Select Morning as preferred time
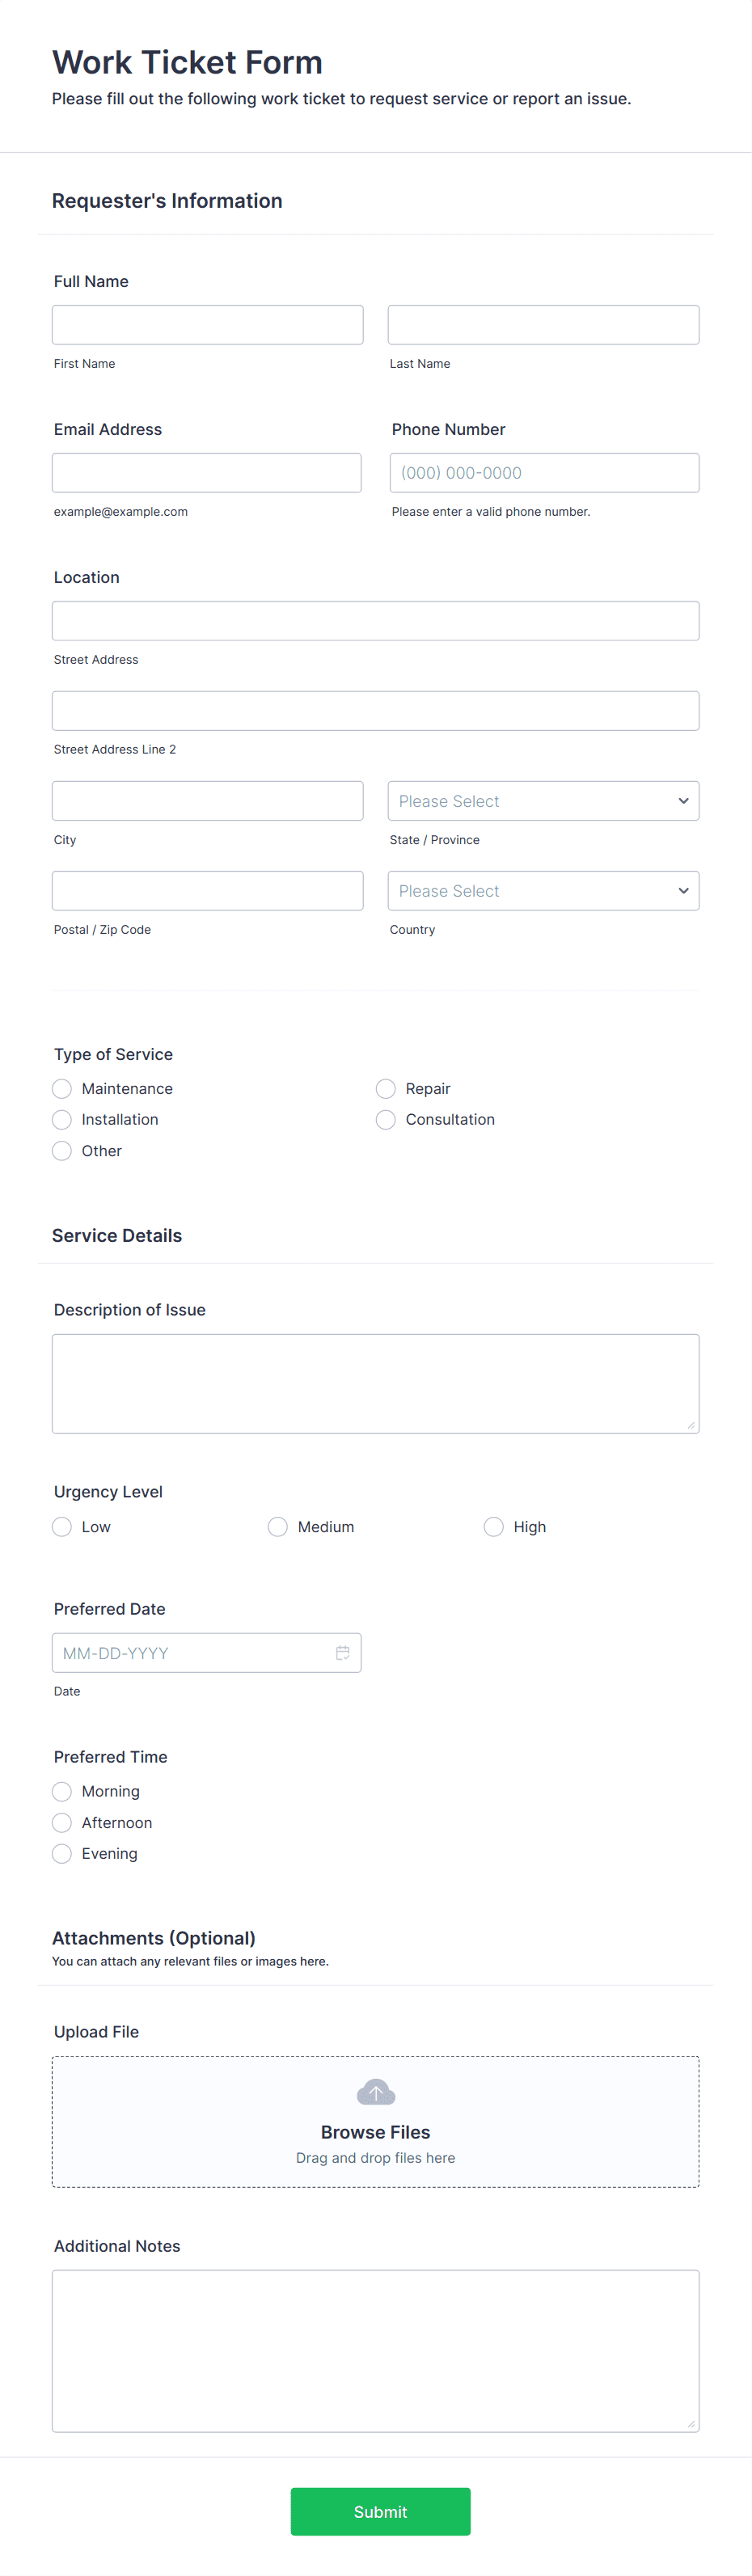Image resolution: width=752 pixels, height=2576 pixels. pos(61,1791)
